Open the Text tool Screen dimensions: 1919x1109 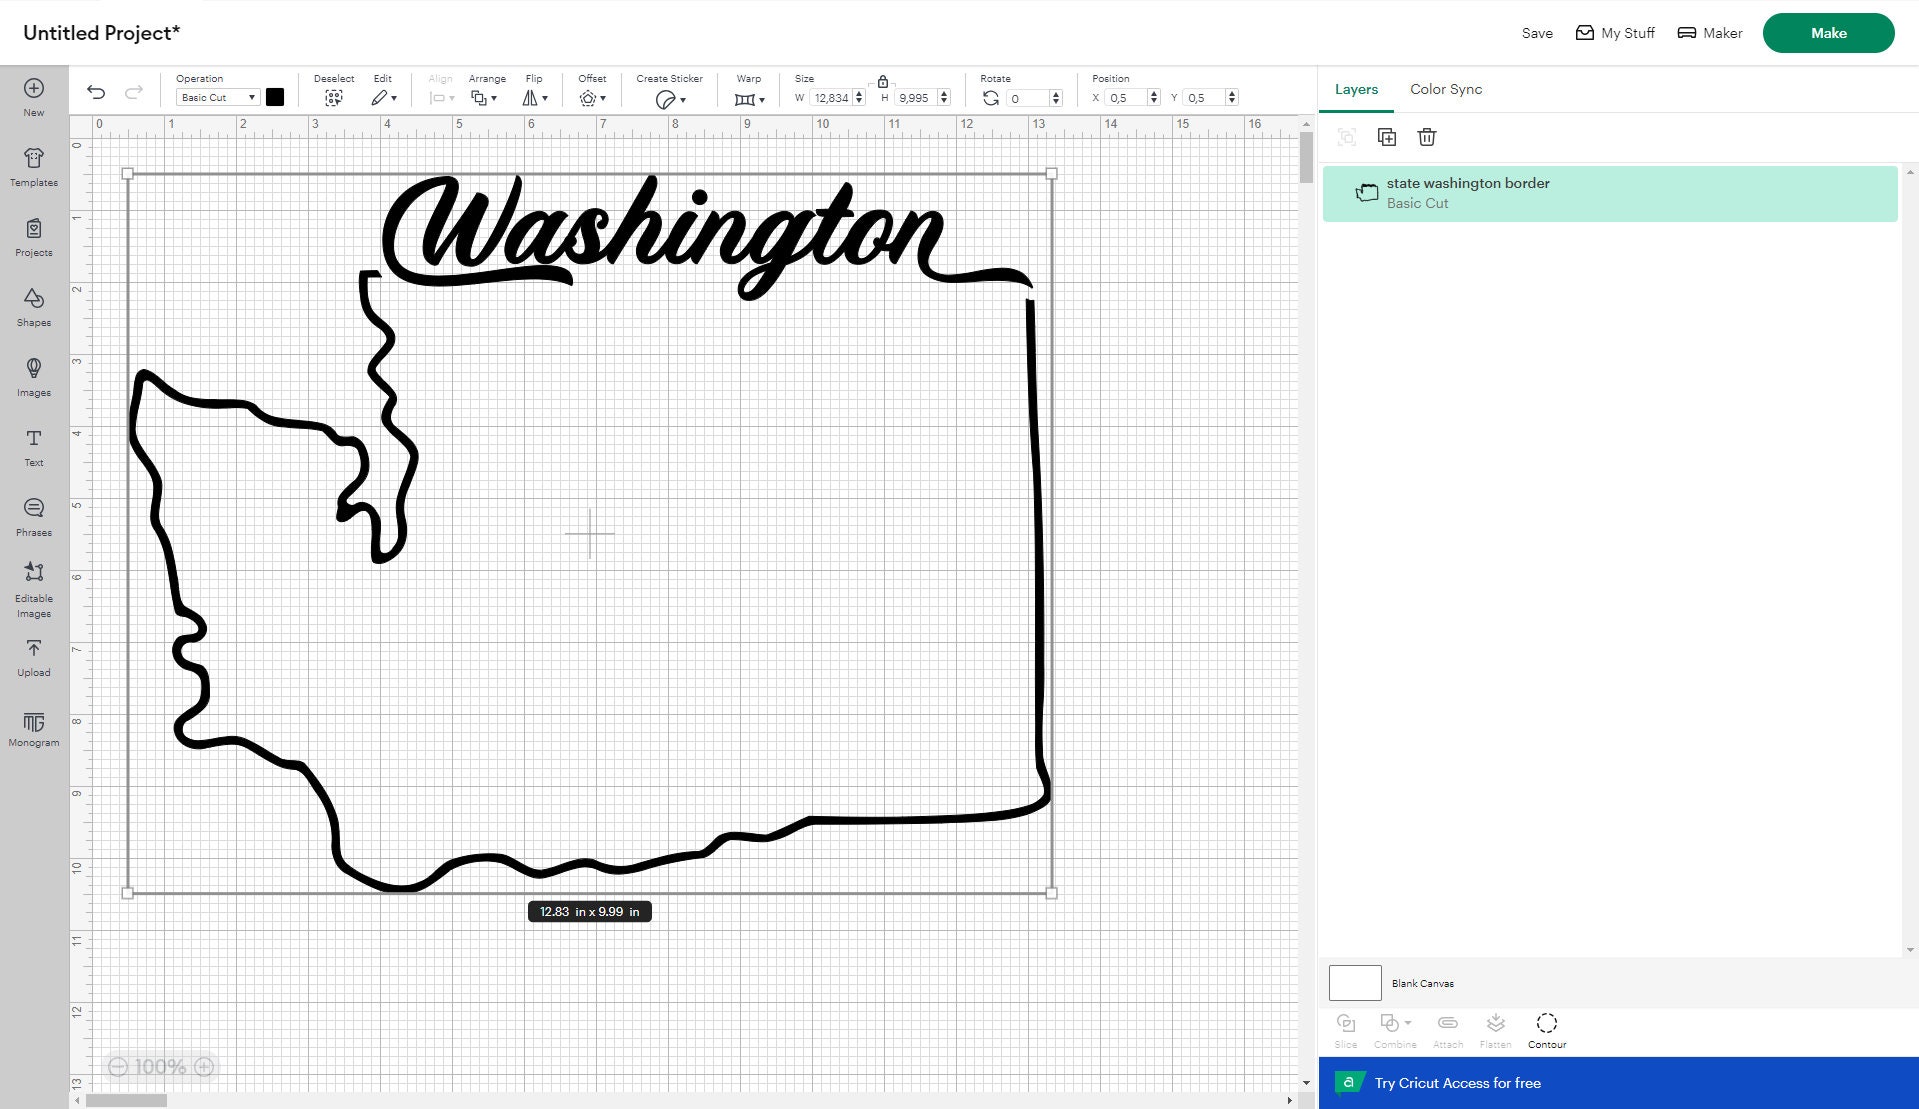(33, 446)
